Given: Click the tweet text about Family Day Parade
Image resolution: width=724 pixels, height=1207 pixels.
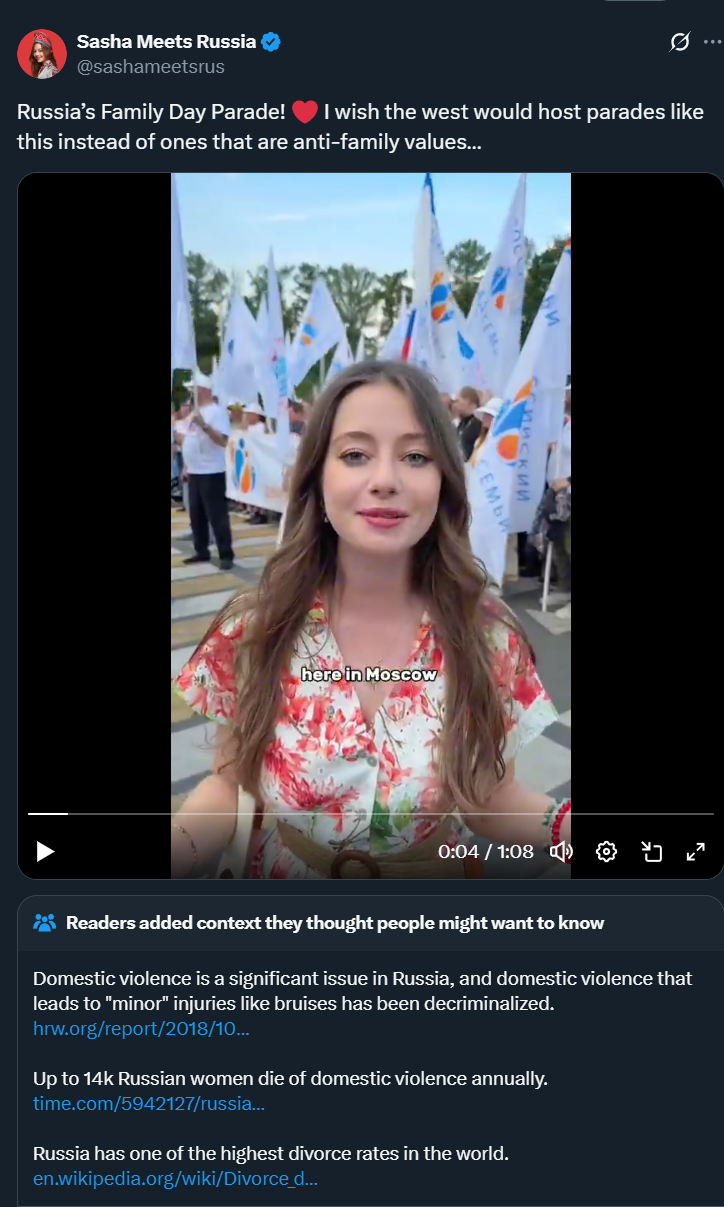Looking at the screenshot, I should click(x=360, y=126).
